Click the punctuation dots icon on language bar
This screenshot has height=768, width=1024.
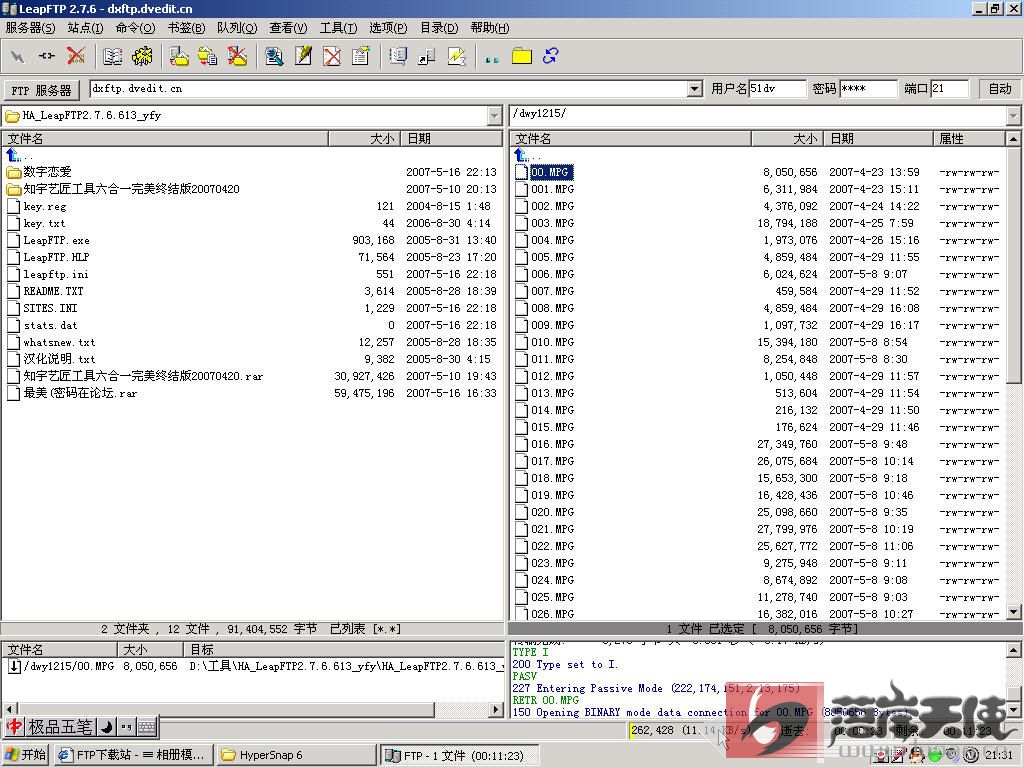(127, 726)
